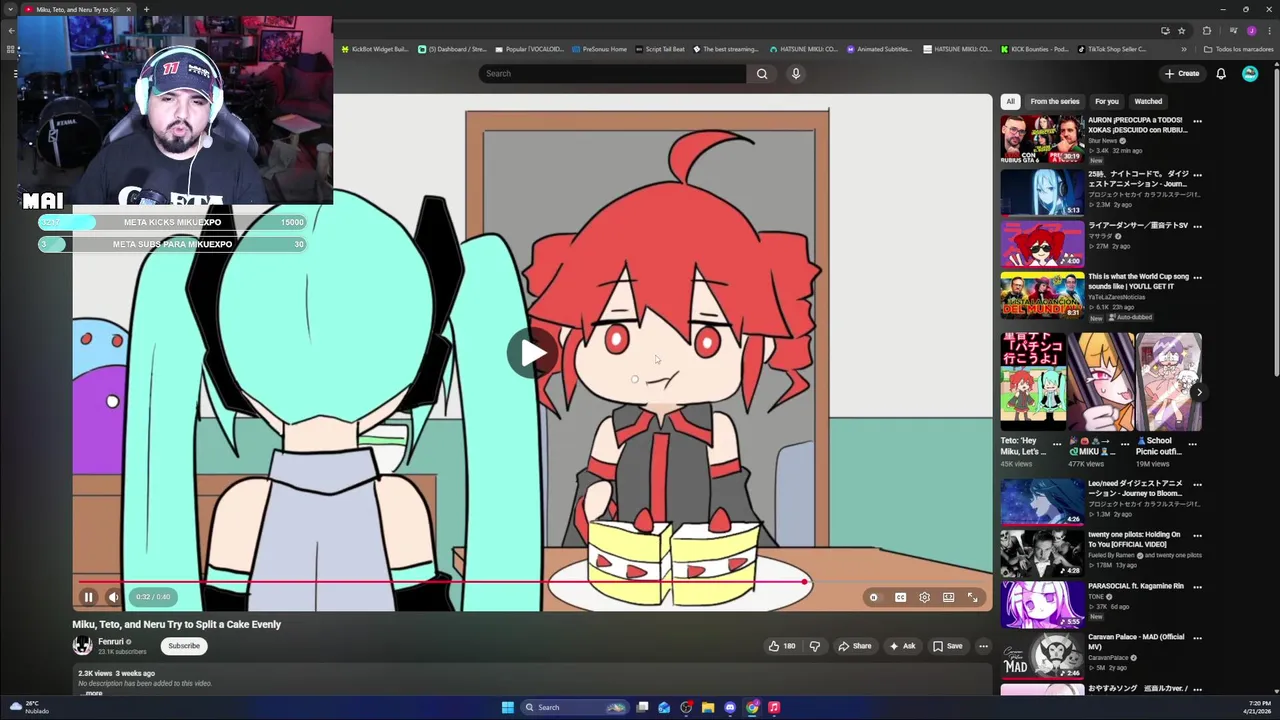This screenshot has width=1280, height=720.
Task: Open options for 25時 ナイトコード video
Action: pos(1197,174)
